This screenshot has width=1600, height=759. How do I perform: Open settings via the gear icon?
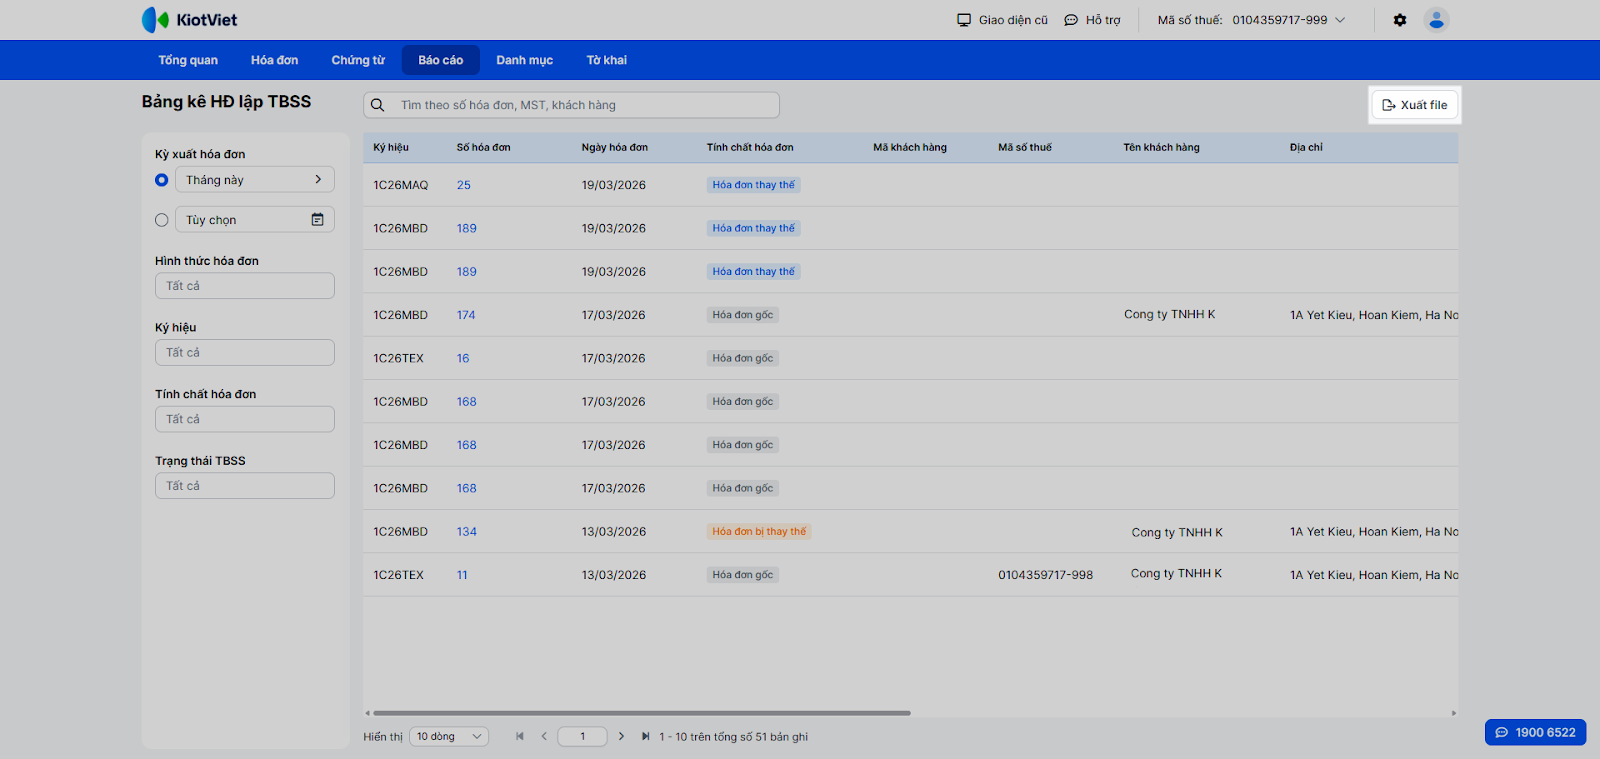tap(1400, 20)
